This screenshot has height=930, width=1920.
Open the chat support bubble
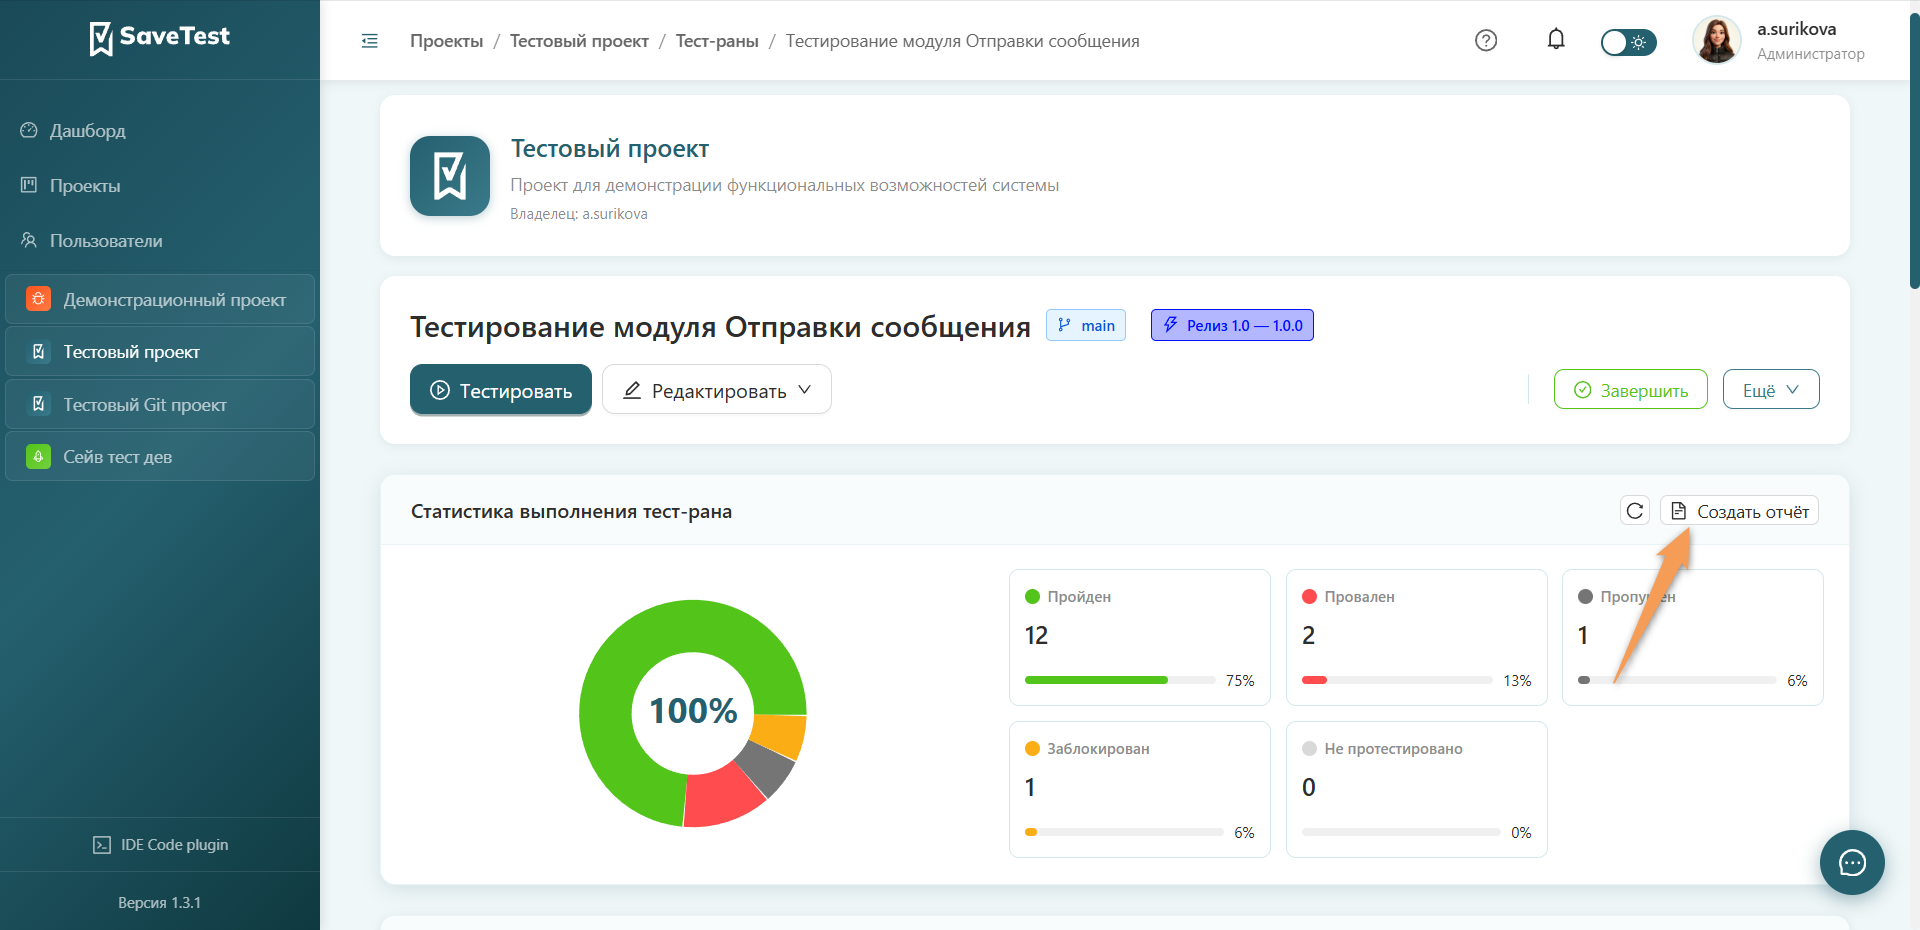coord(1852,862)
